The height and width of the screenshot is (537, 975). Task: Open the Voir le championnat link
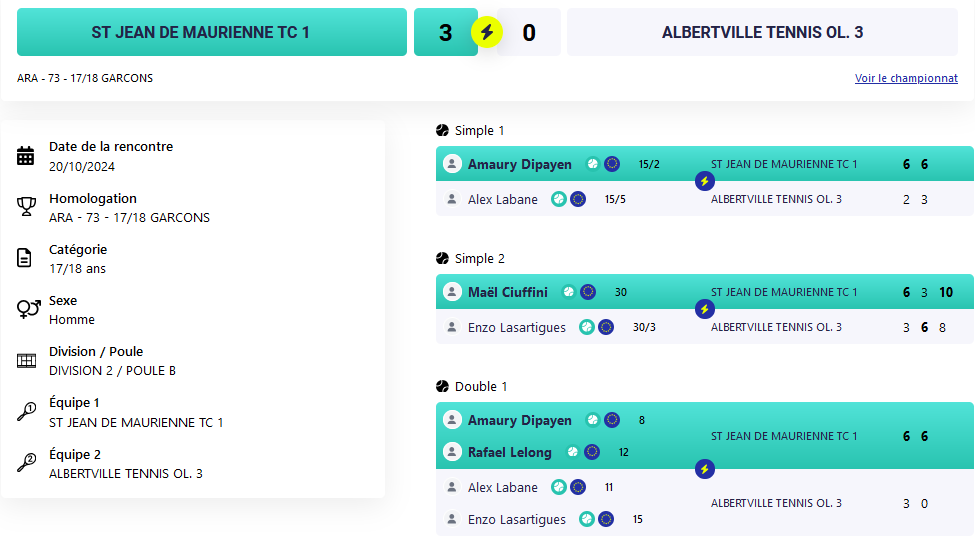click(906, 78)
